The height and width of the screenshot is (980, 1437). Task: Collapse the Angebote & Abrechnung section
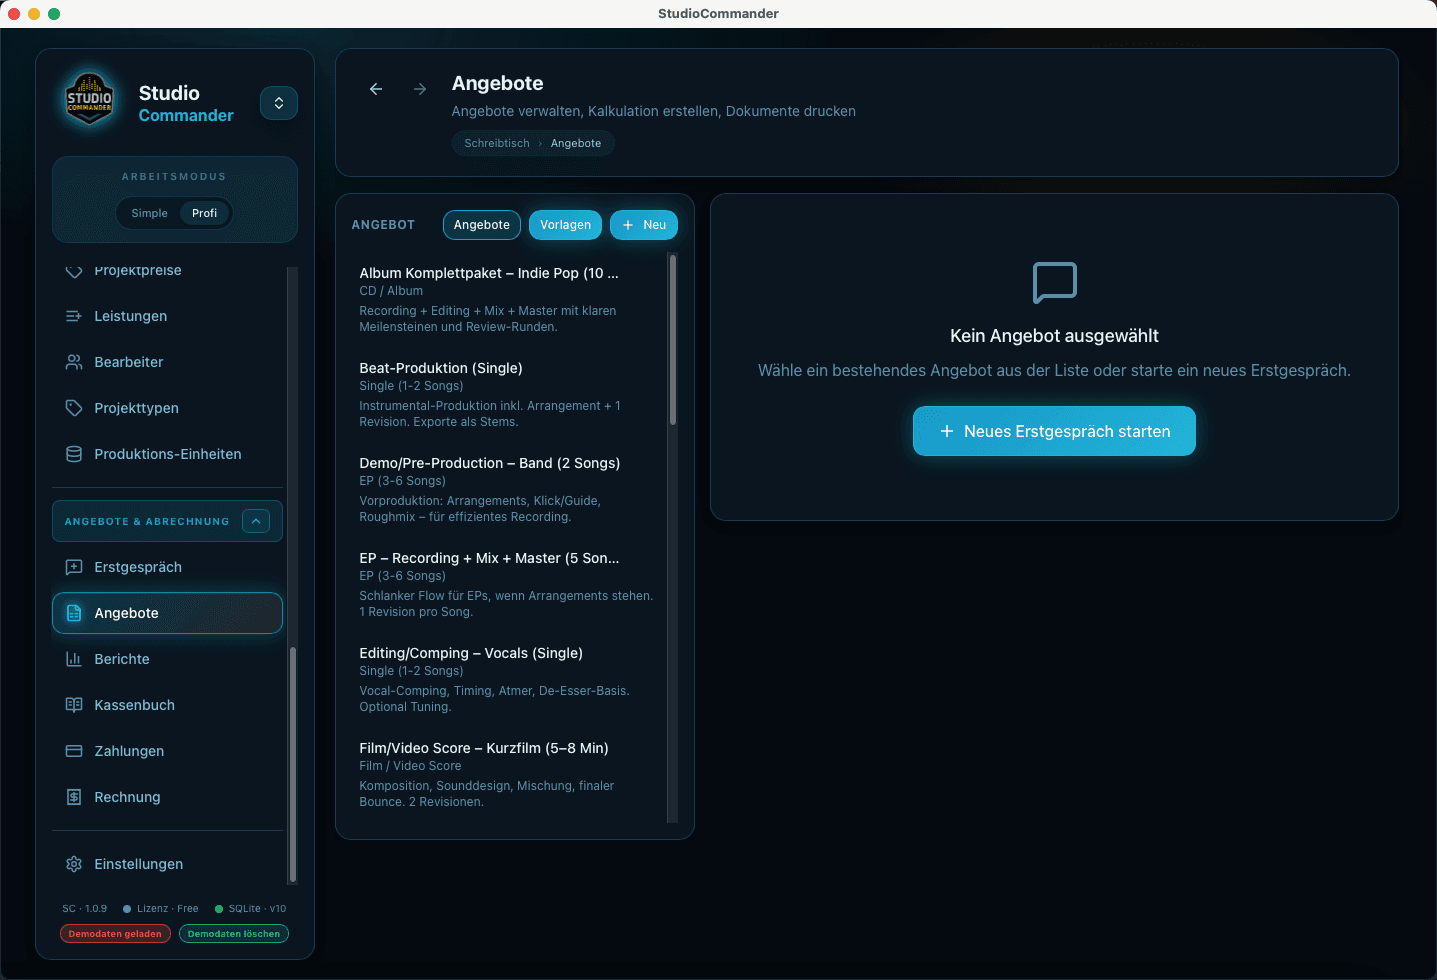point(256,521)
